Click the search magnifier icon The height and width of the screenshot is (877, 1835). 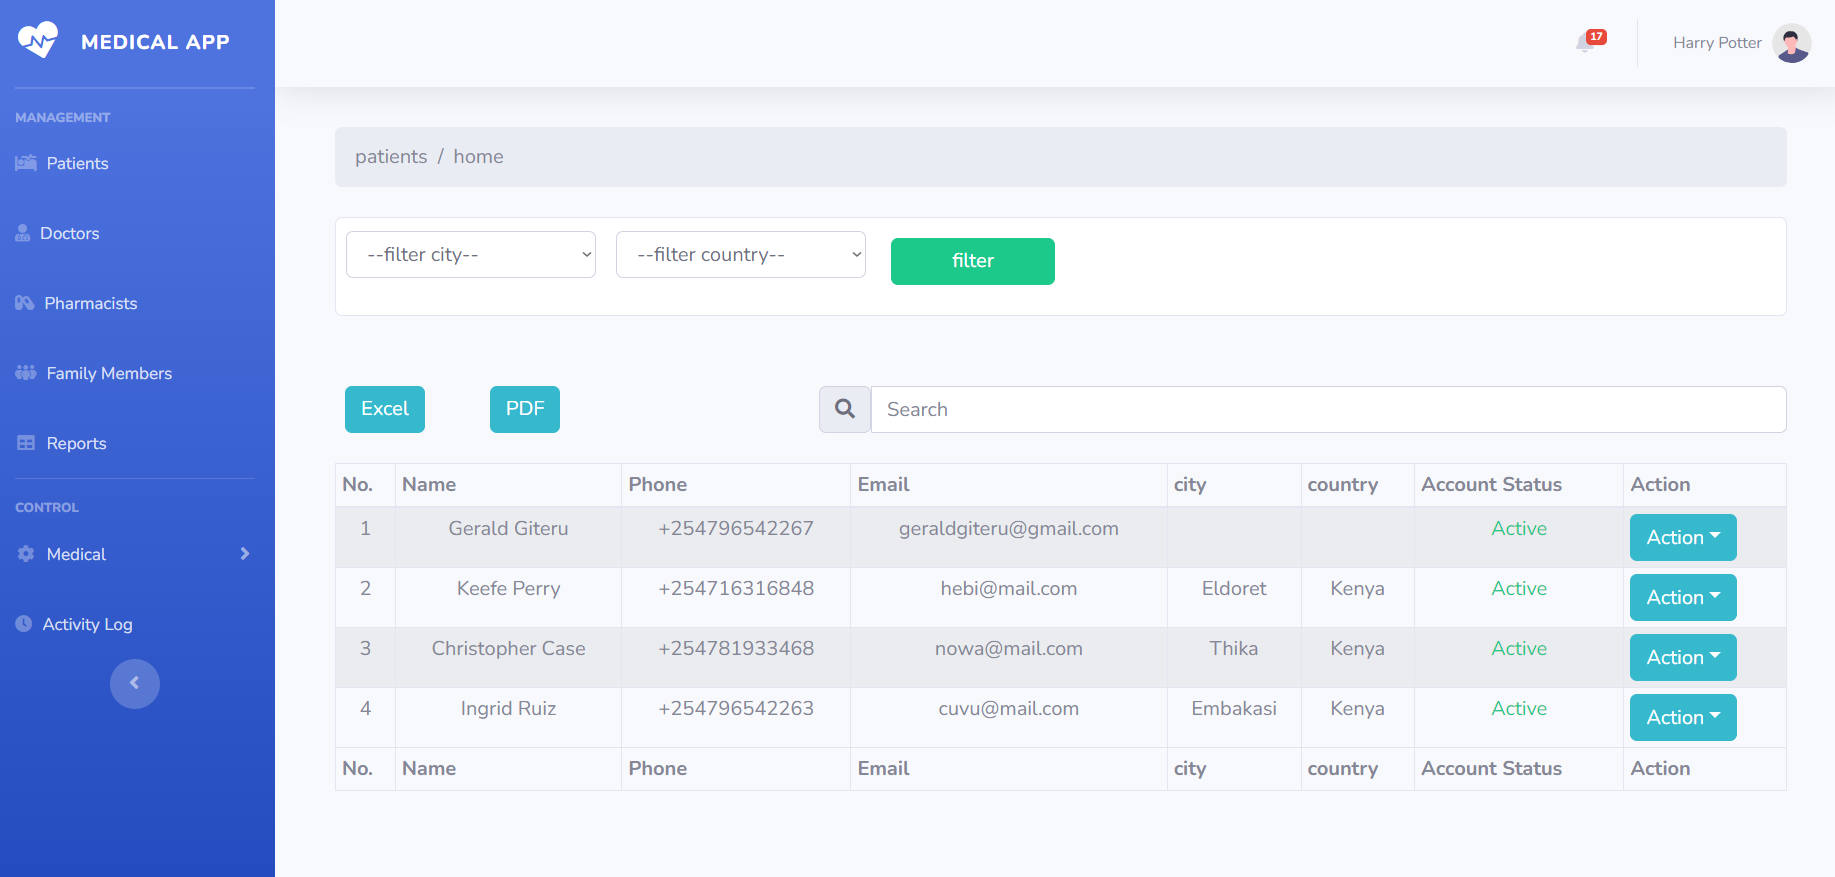click(x=845, y=409)
